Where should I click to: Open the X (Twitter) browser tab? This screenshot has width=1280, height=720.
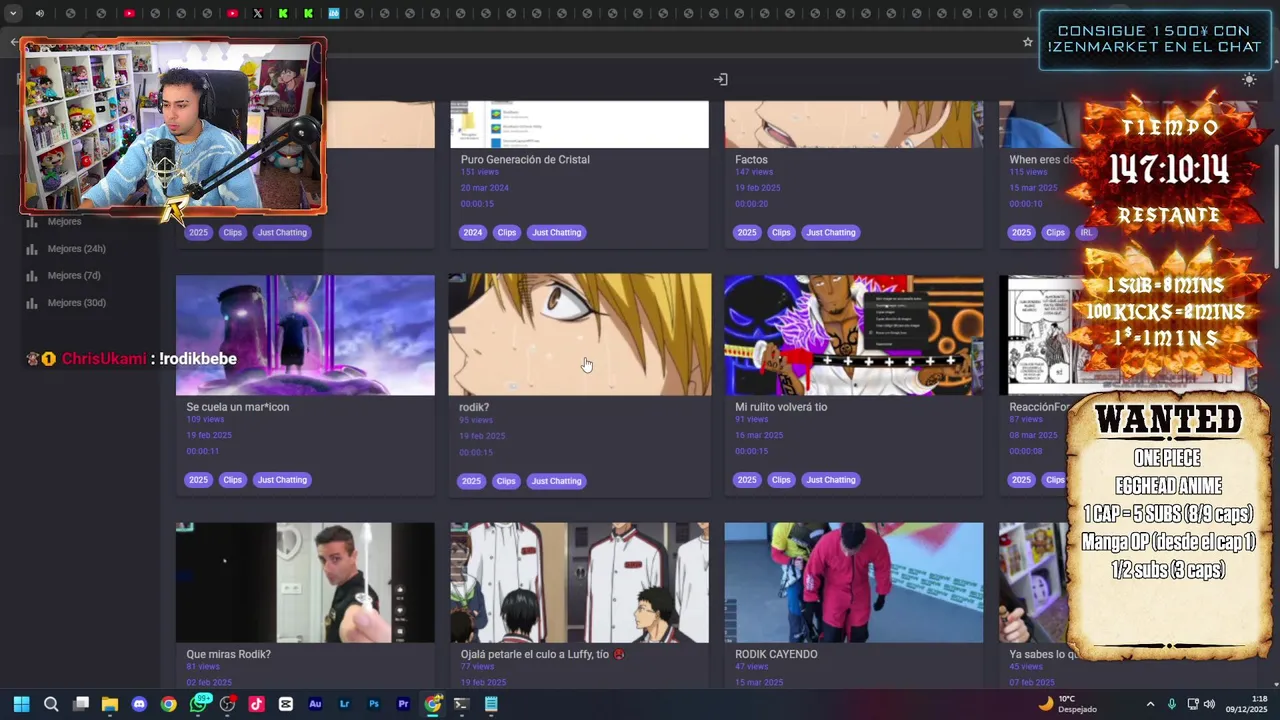tap(258, 13)
